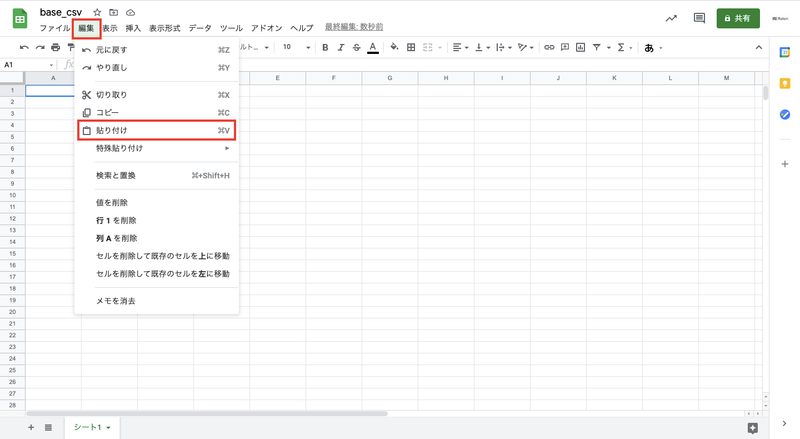Viewport: 800px width, 439px height.
Task: Open vertical align dropdown
Action: coord(482,47)
